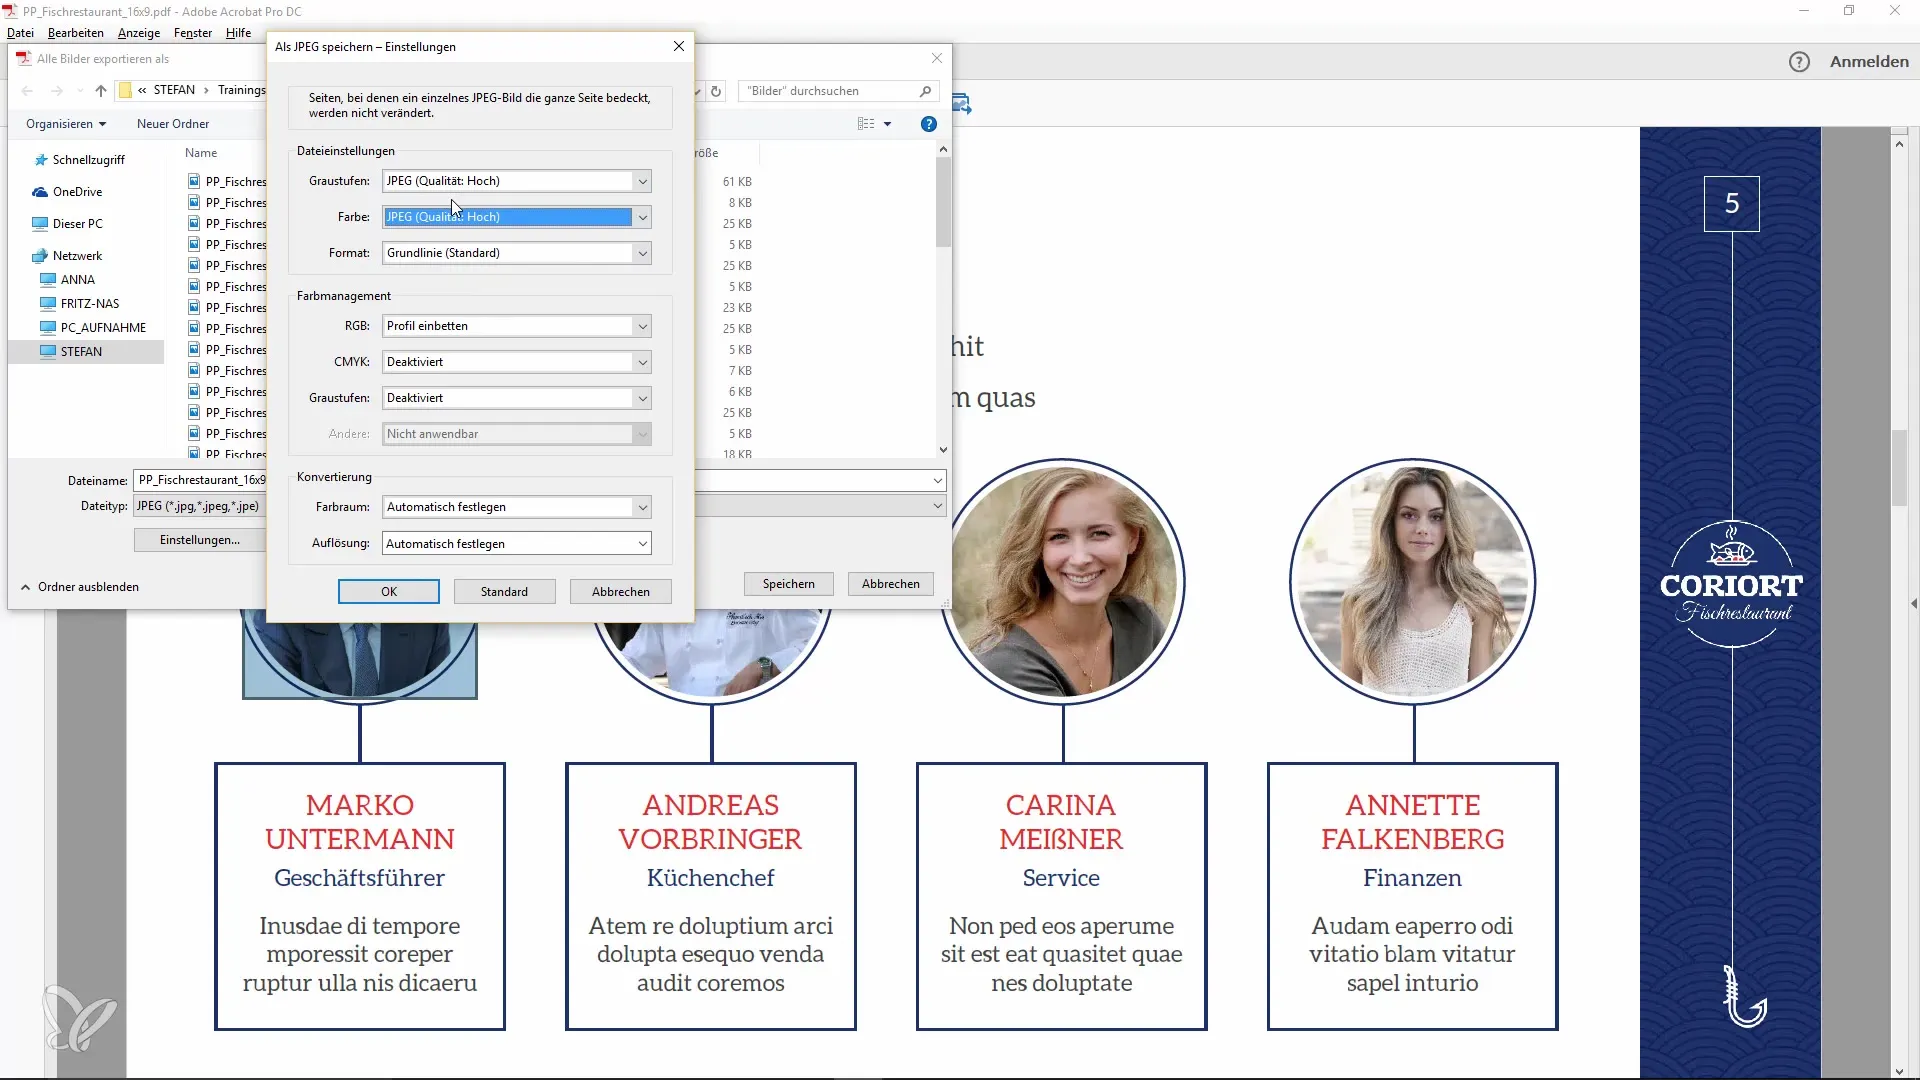Click the forward navigation arrow in the file dialog
The image size is (1920, 1080).
coord(57,91)
